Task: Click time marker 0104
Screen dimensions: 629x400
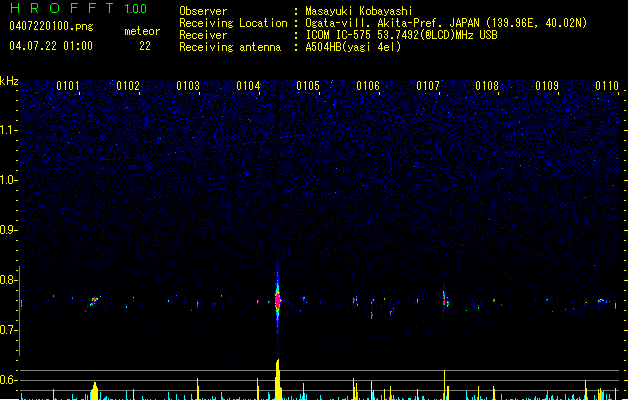Action: coord(248,86)
